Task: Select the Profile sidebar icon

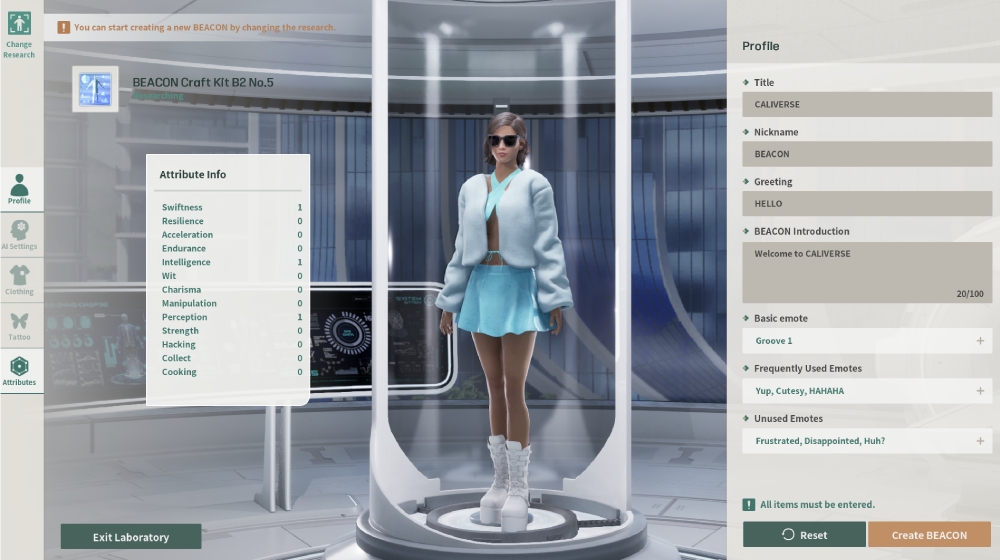Action: 19,187
